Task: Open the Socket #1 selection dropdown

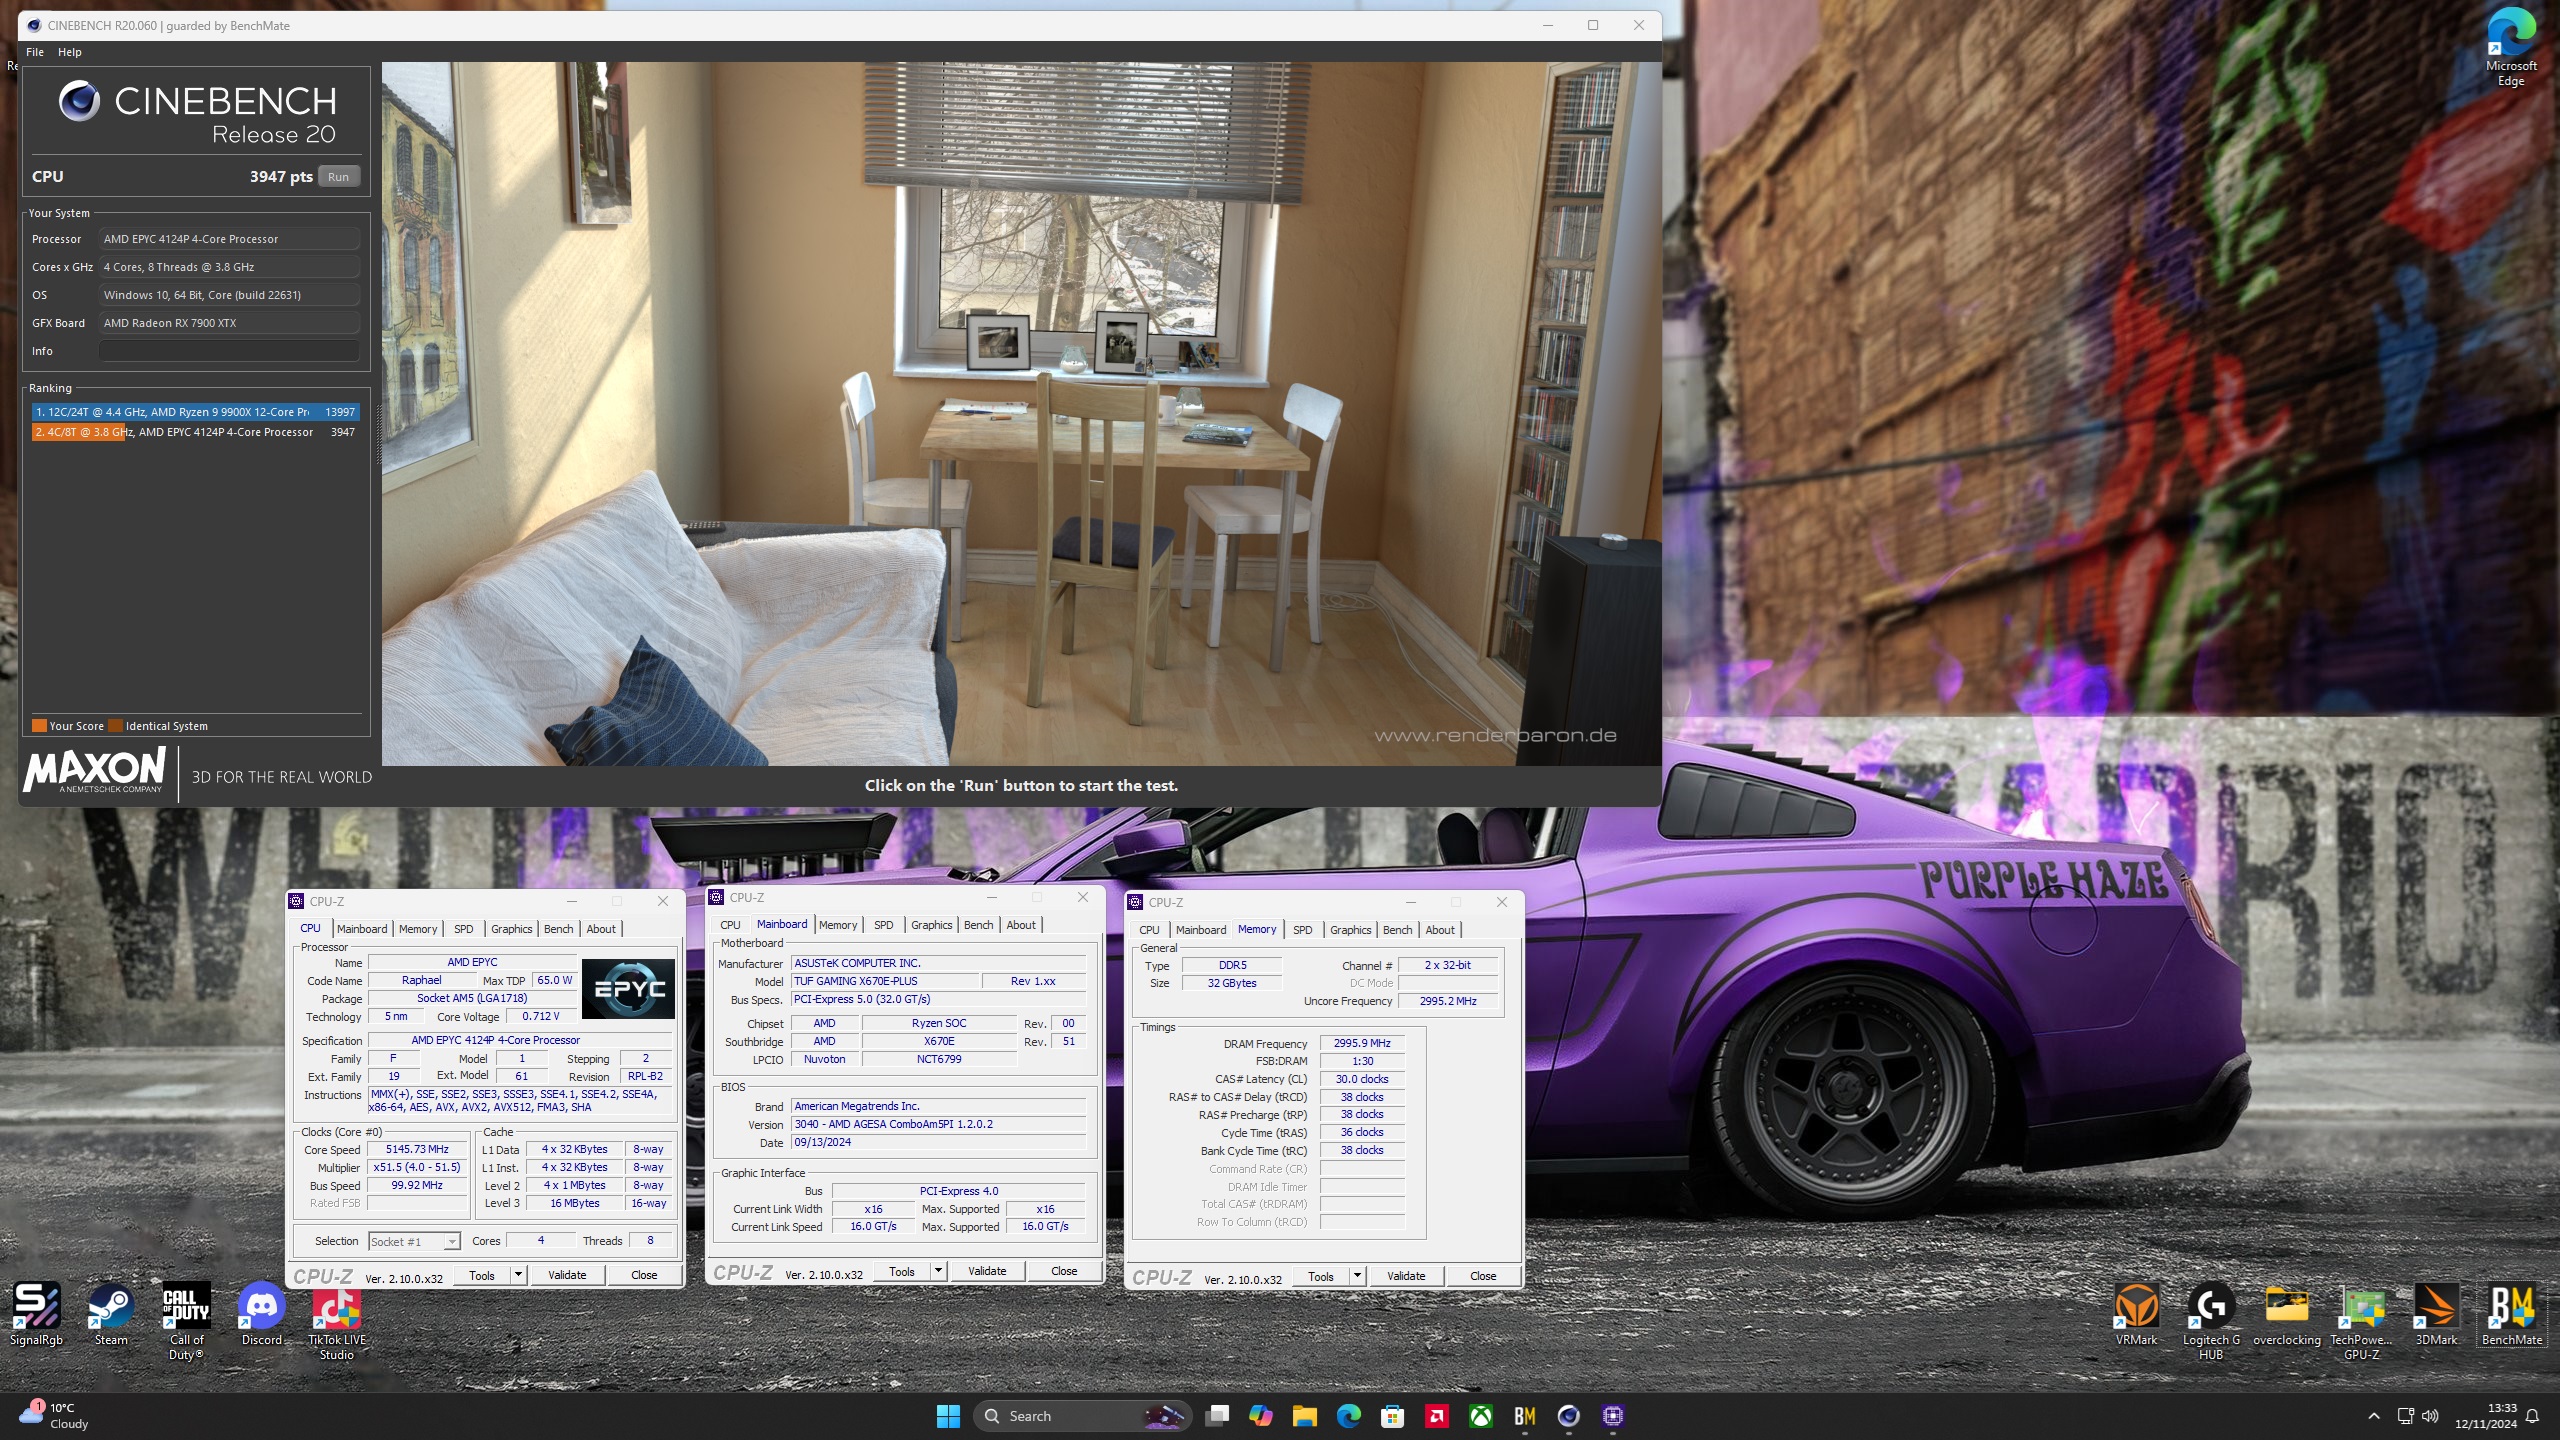Action: [x=414, y=1241]
